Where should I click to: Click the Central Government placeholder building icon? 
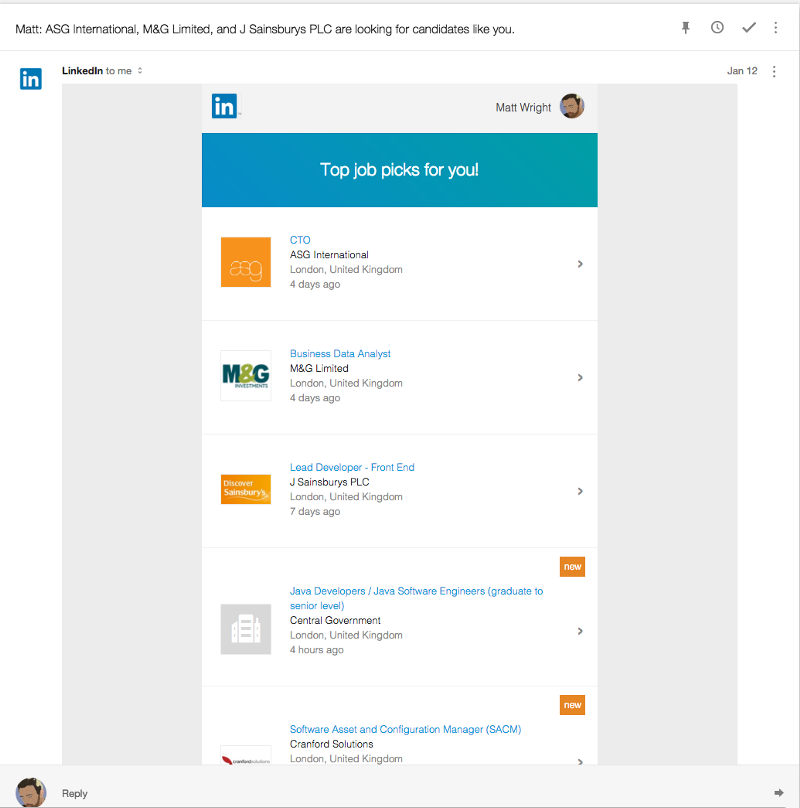(x=246, y=629)
